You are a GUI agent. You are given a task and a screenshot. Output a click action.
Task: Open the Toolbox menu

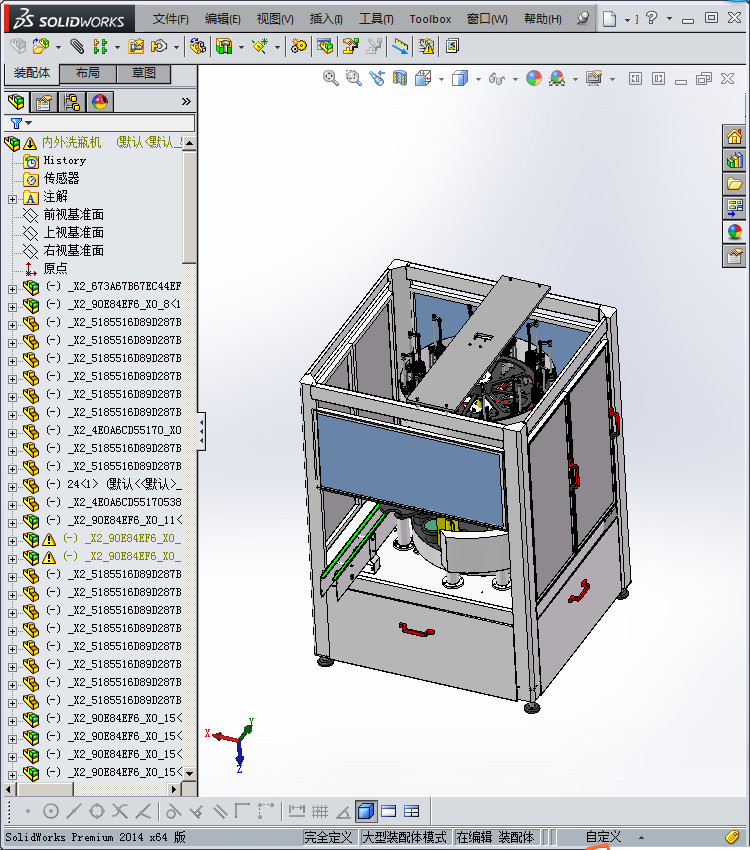430,19
